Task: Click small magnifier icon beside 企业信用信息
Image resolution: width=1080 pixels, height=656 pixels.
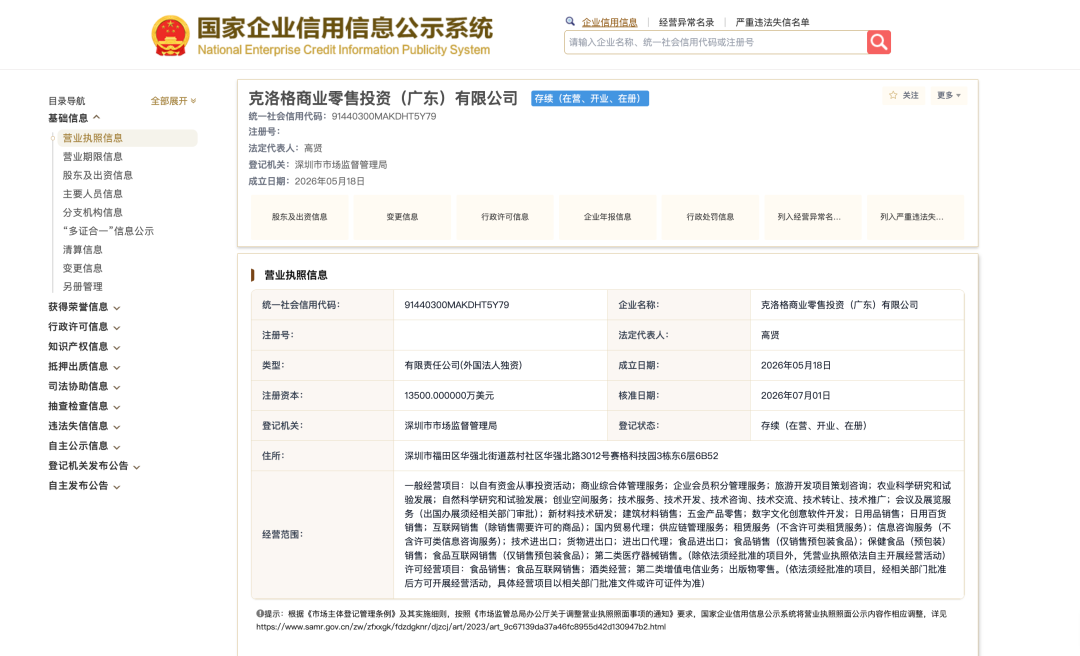Action: 570,21
